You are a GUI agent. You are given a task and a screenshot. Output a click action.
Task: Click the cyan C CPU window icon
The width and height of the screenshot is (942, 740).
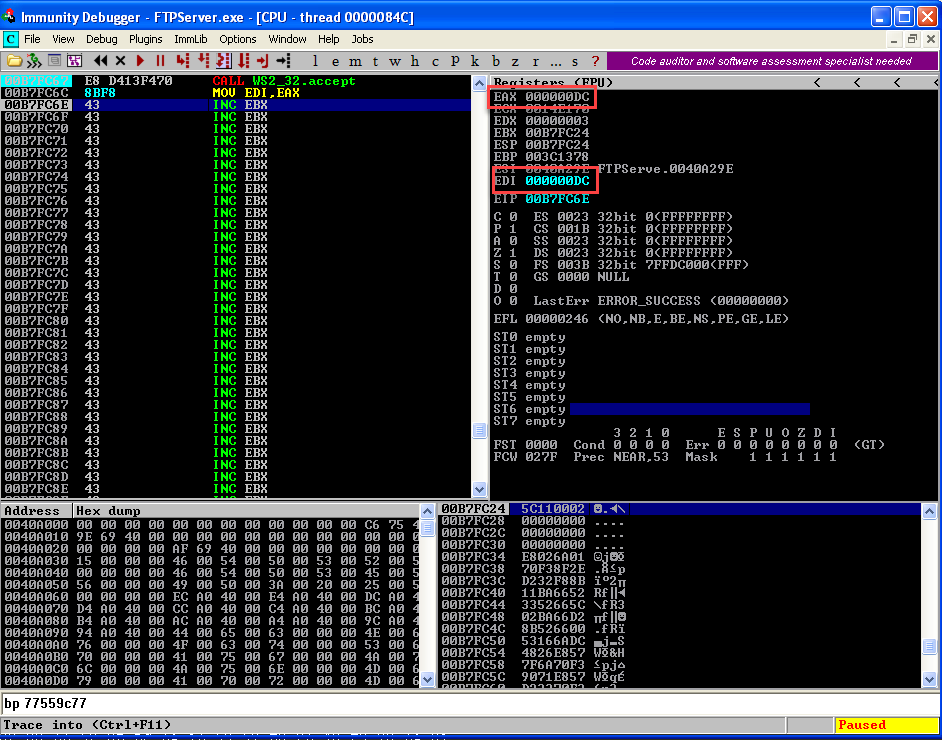(x=10, y=40)
